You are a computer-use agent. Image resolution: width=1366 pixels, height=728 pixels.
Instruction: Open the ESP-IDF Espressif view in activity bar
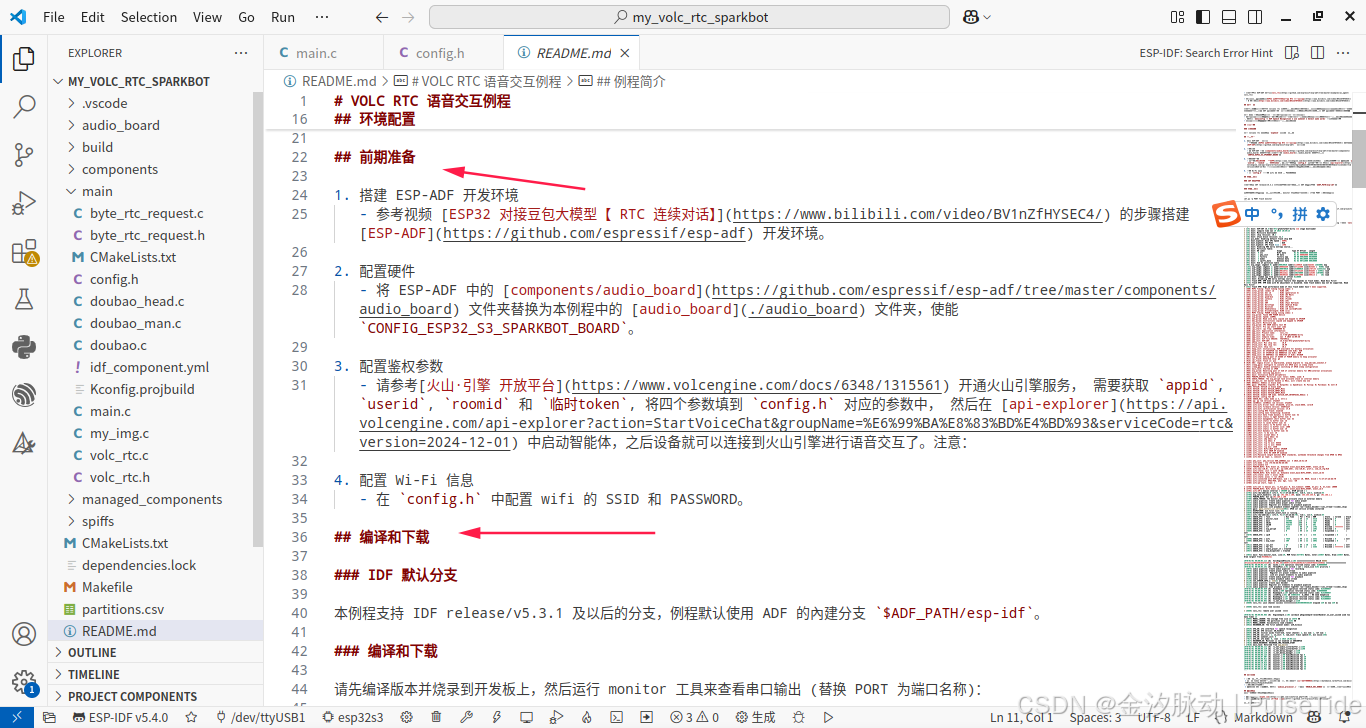24,394
